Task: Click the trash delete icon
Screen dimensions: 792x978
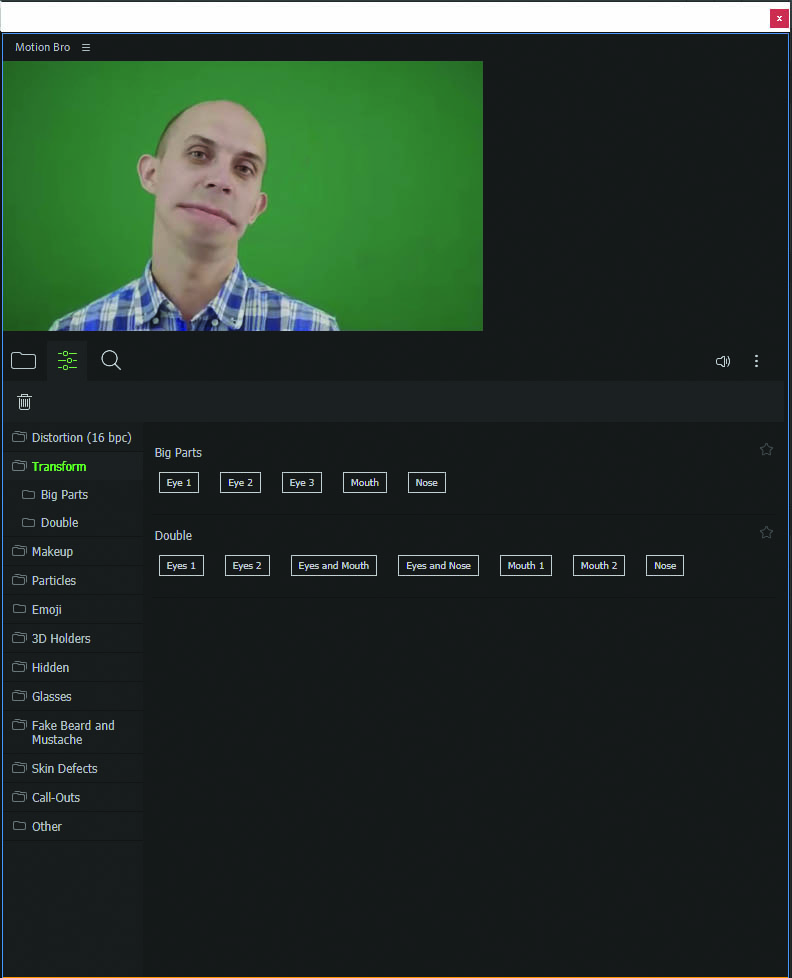Action: (24, 402)
